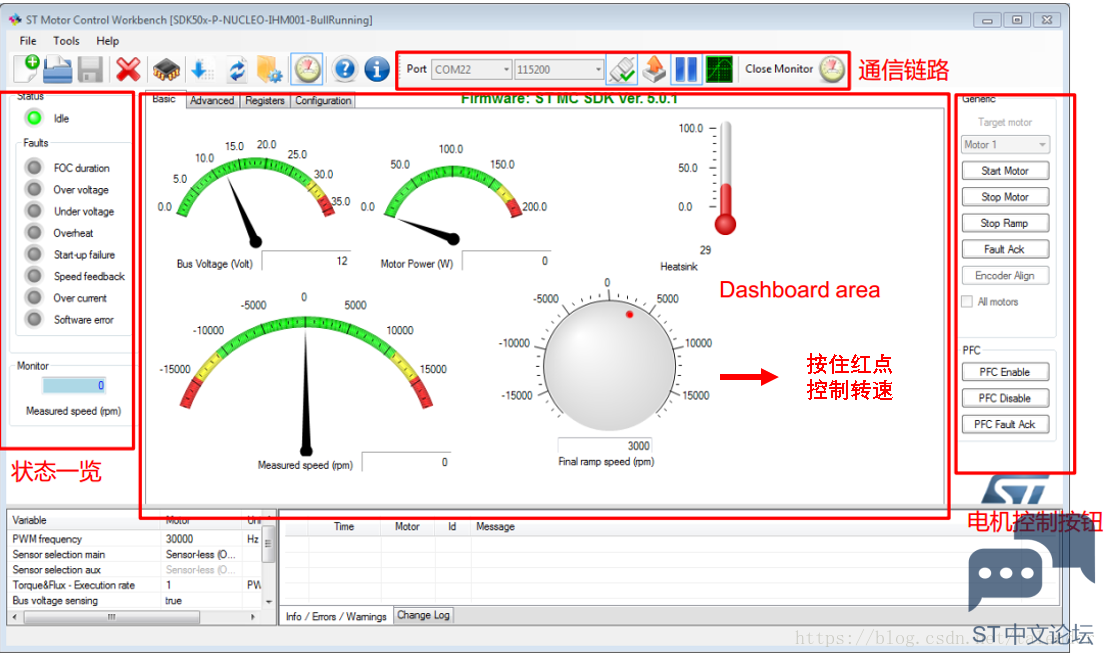This screenshot has height=658, width=1106.
Task: Open the Help menu
Action: (x=107, y=41)
